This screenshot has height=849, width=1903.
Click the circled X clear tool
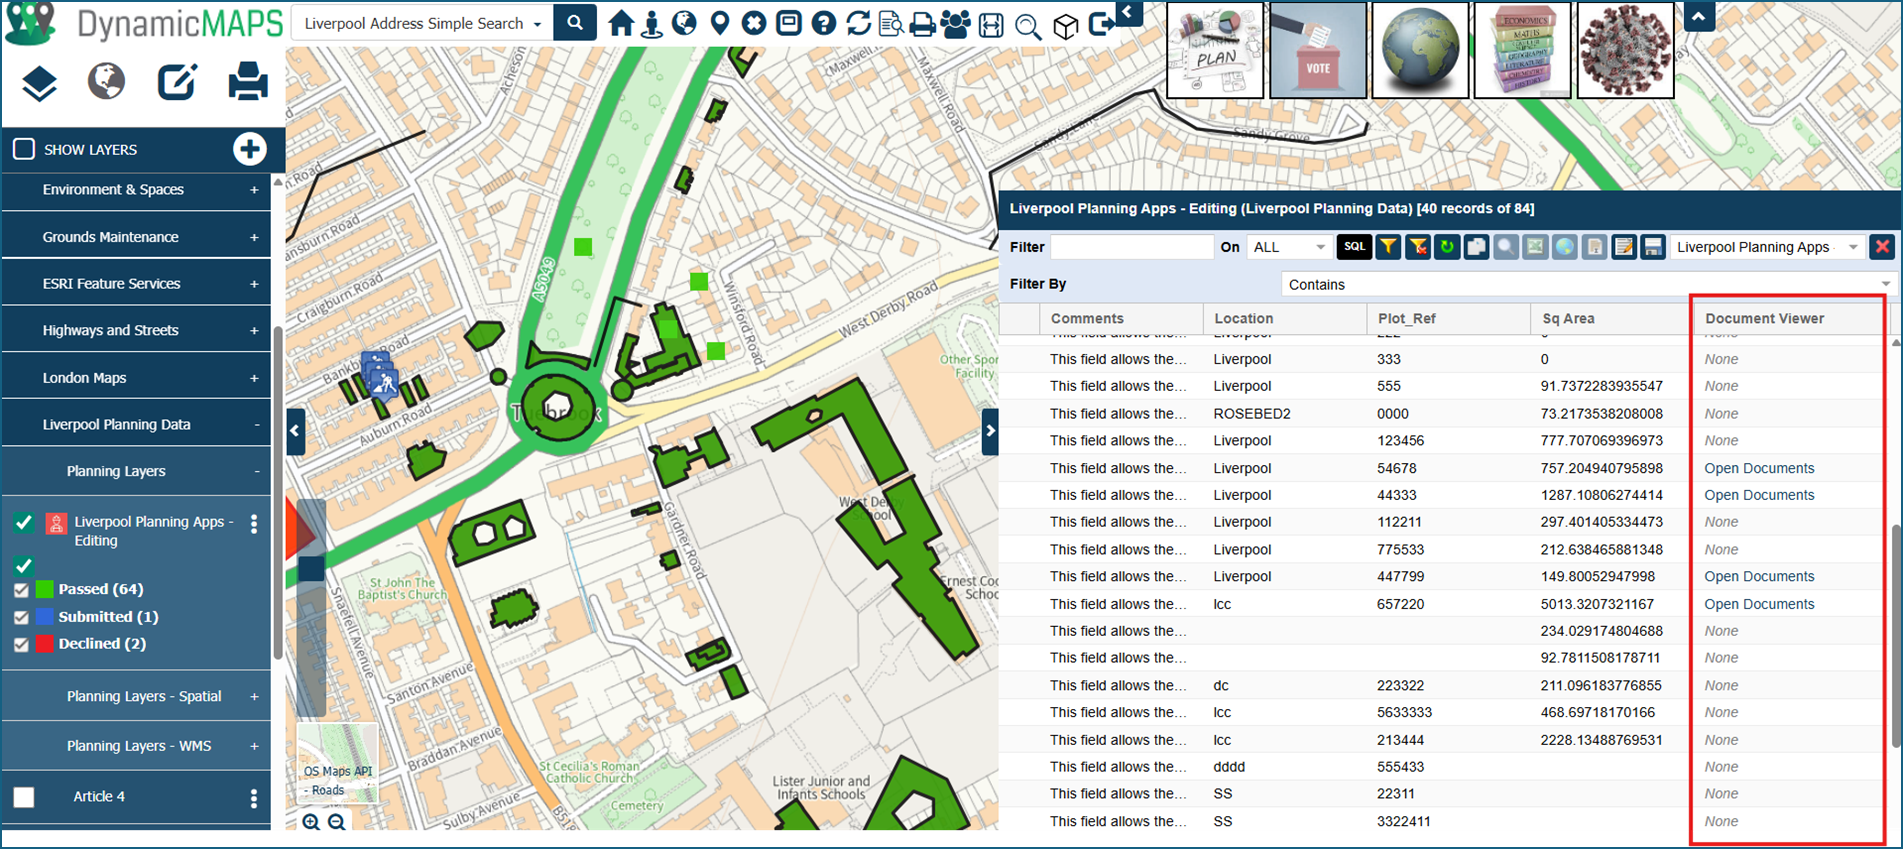coord(754,23)
